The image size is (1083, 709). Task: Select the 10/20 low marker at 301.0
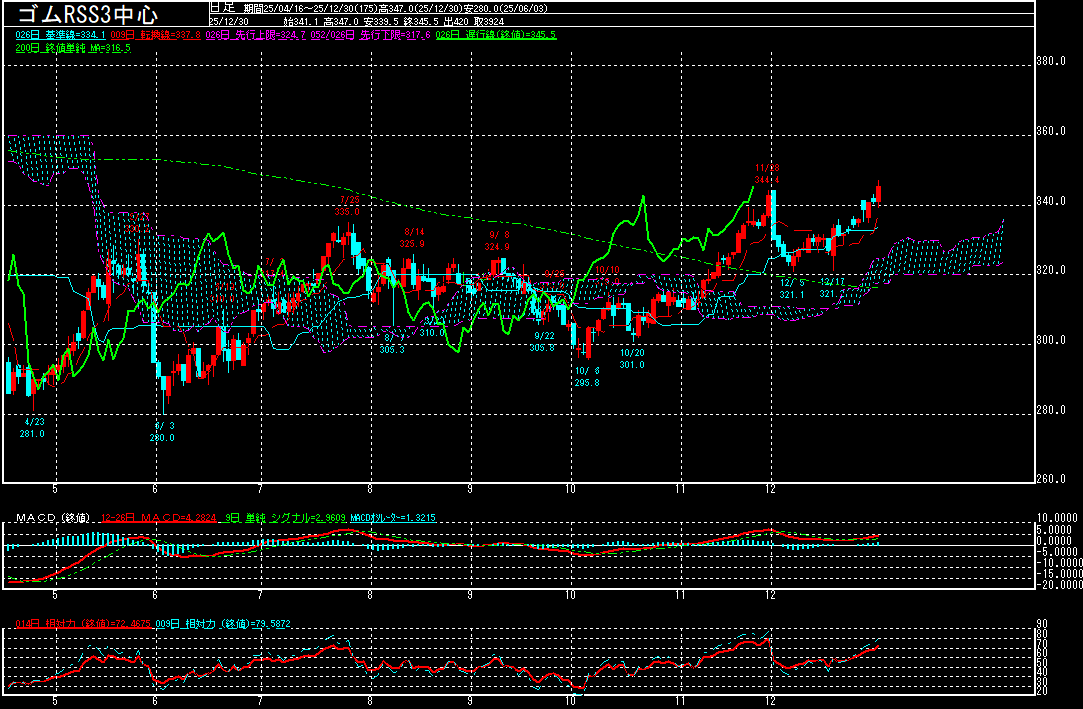pyautogui.click(x=631, y=359)
